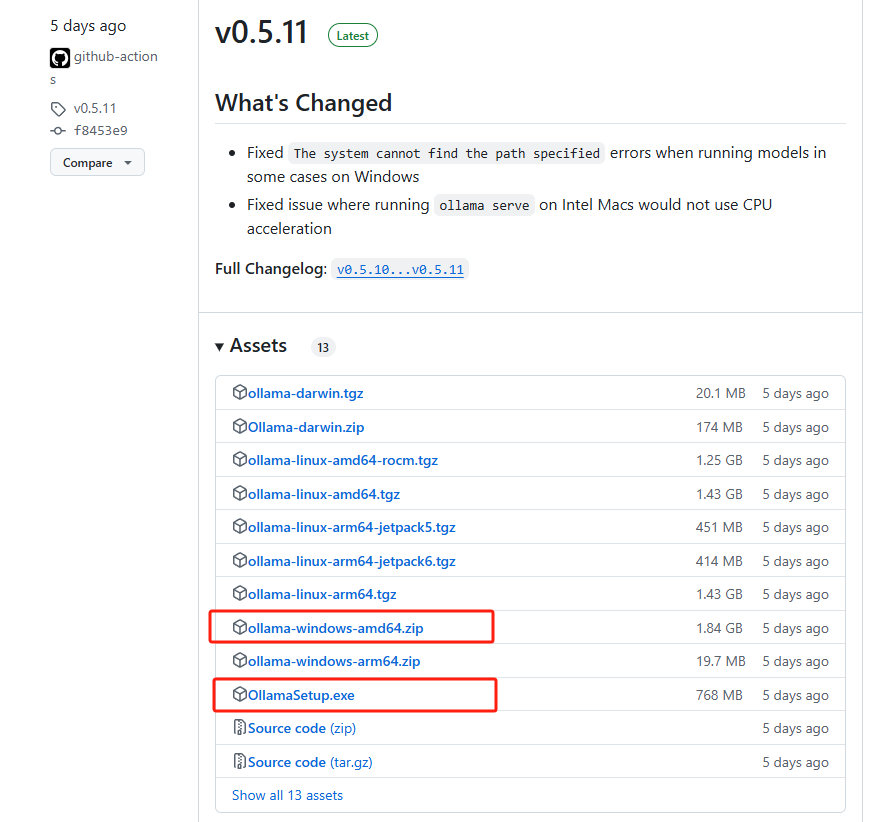Download ollama-linux-arm64-jetpack5.tgz
The image size is (879, 822).
(351, 528)
